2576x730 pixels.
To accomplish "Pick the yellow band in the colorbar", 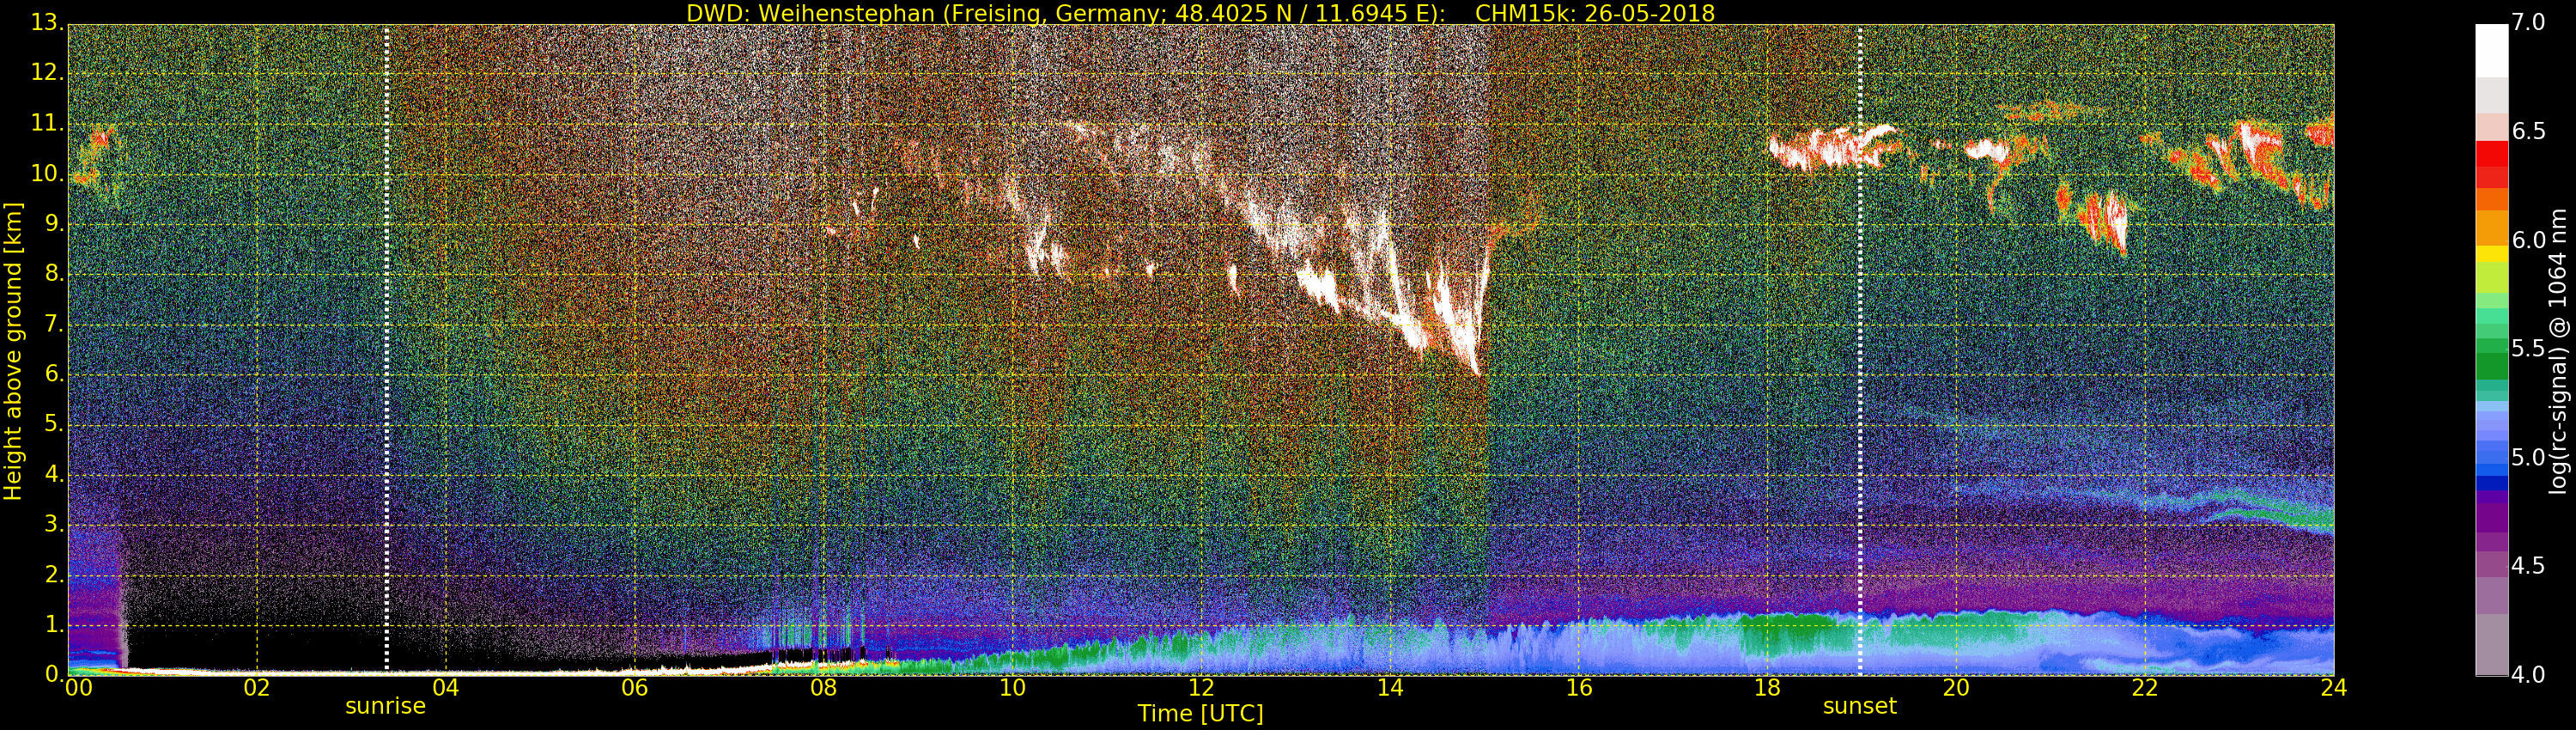I will 2491,253.
